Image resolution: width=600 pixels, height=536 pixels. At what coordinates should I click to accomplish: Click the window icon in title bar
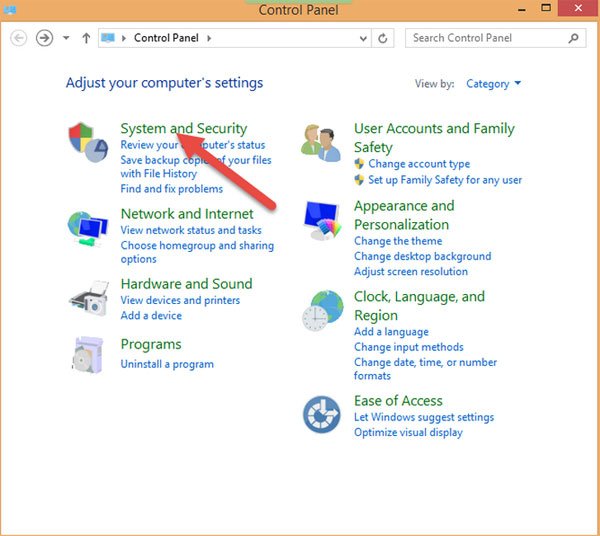[9, 9]
